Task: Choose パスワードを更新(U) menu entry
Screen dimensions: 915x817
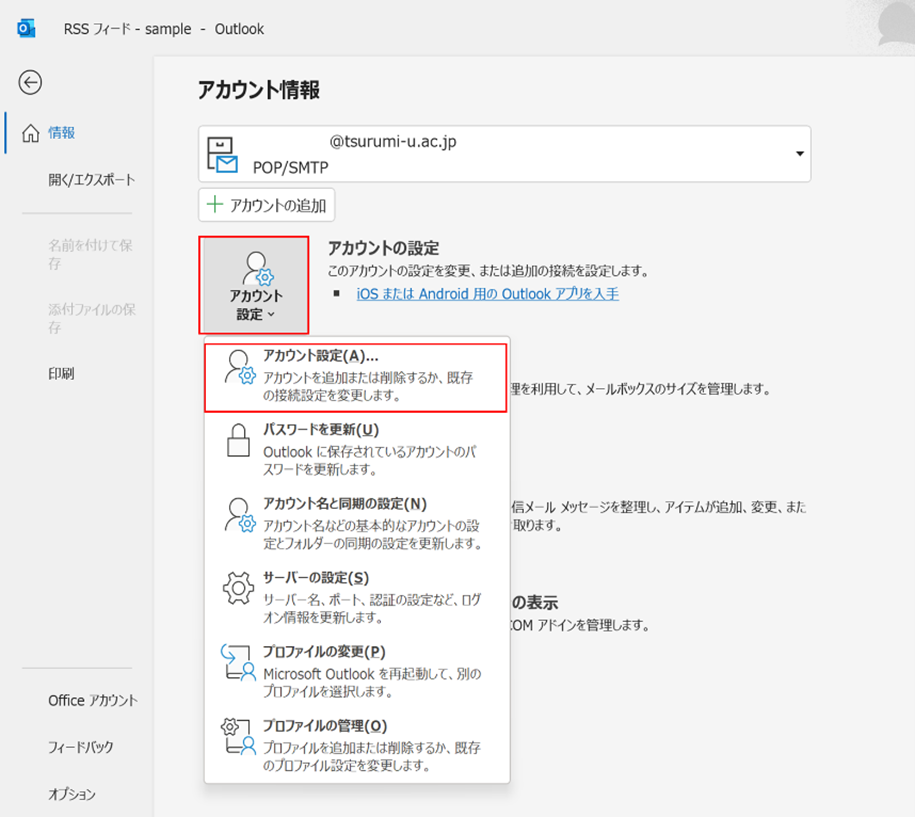Action: point(357,449)
